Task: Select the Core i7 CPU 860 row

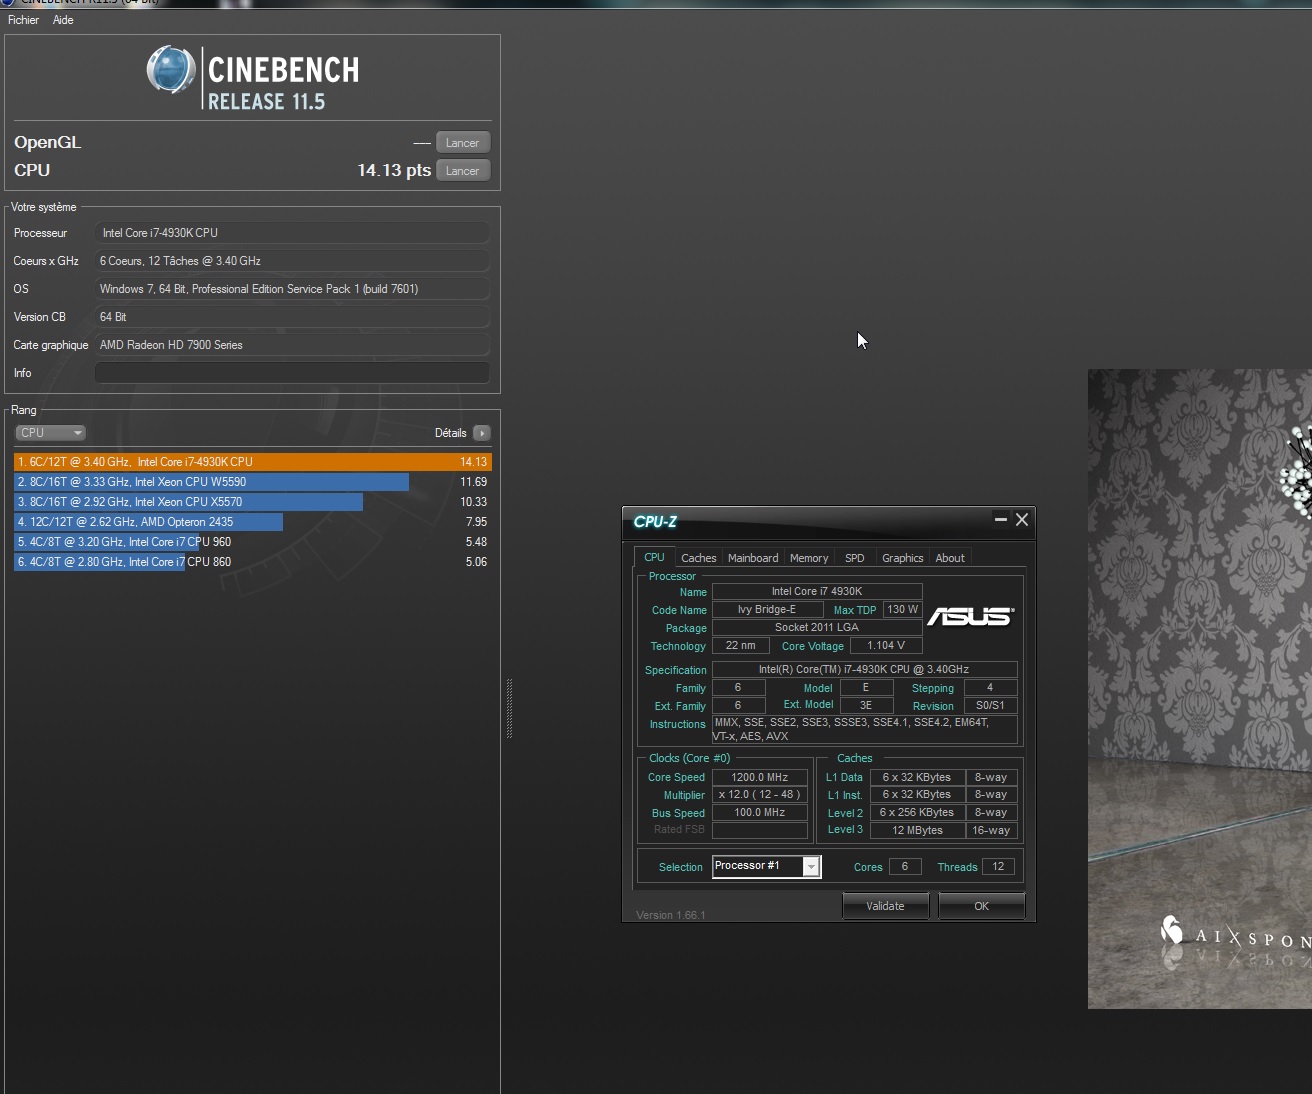Action: [x=253, y=562]
